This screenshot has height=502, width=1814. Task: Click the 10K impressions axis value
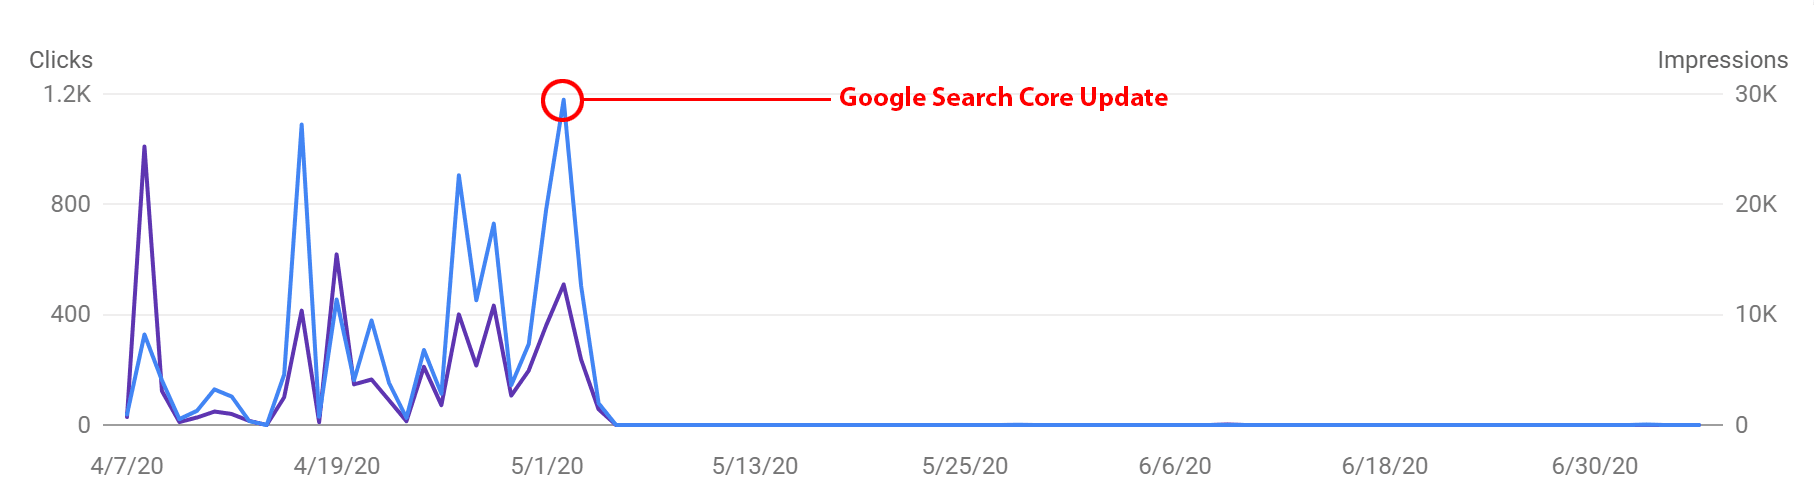[x=1756, y=314]
